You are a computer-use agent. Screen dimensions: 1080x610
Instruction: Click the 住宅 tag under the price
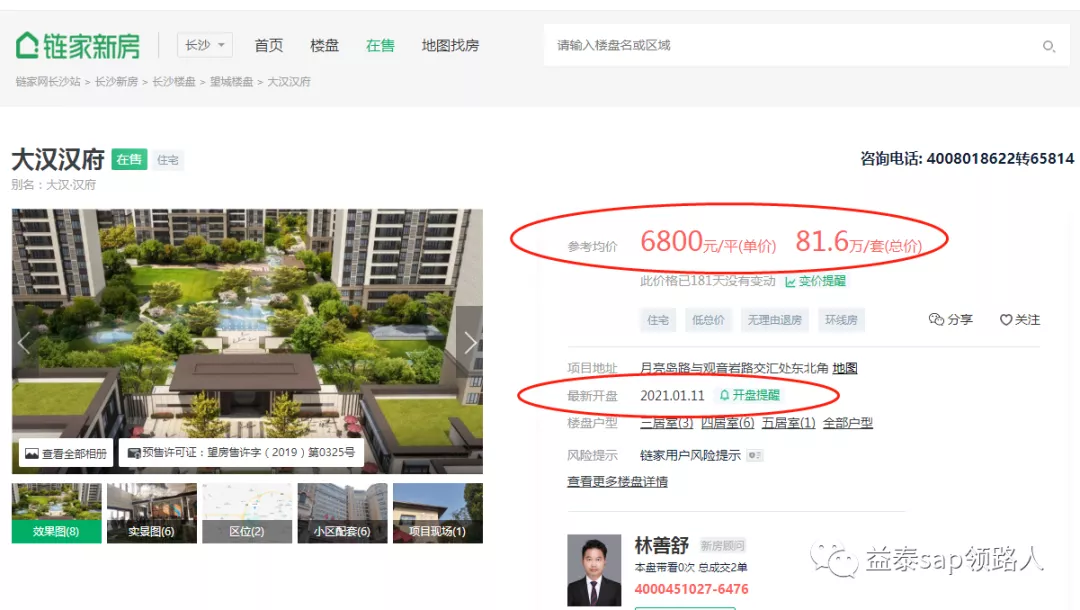(x=658, y=320)
